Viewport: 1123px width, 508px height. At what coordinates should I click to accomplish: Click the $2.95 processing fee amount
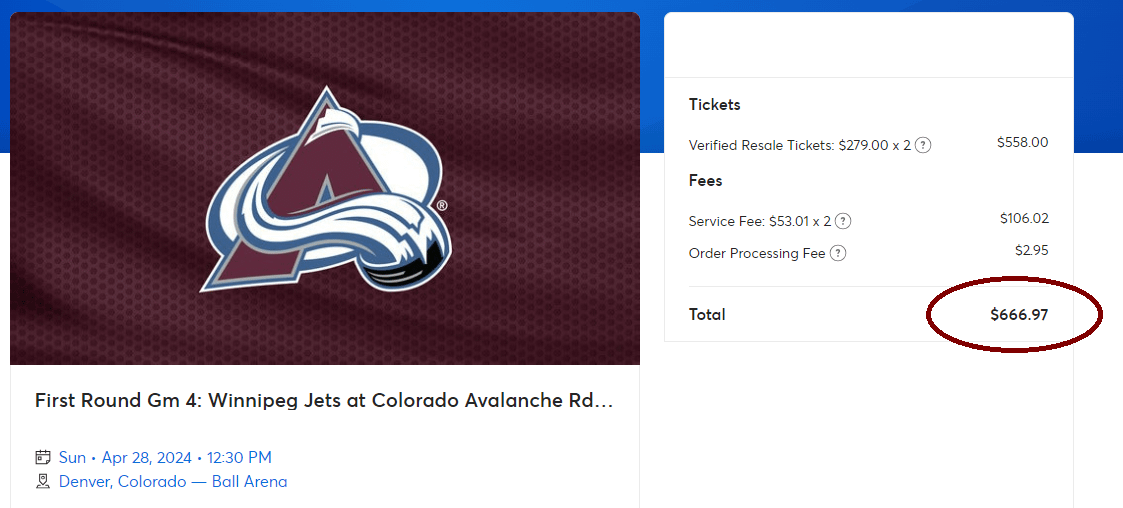pyautogui.click(x=1031, y=251)
